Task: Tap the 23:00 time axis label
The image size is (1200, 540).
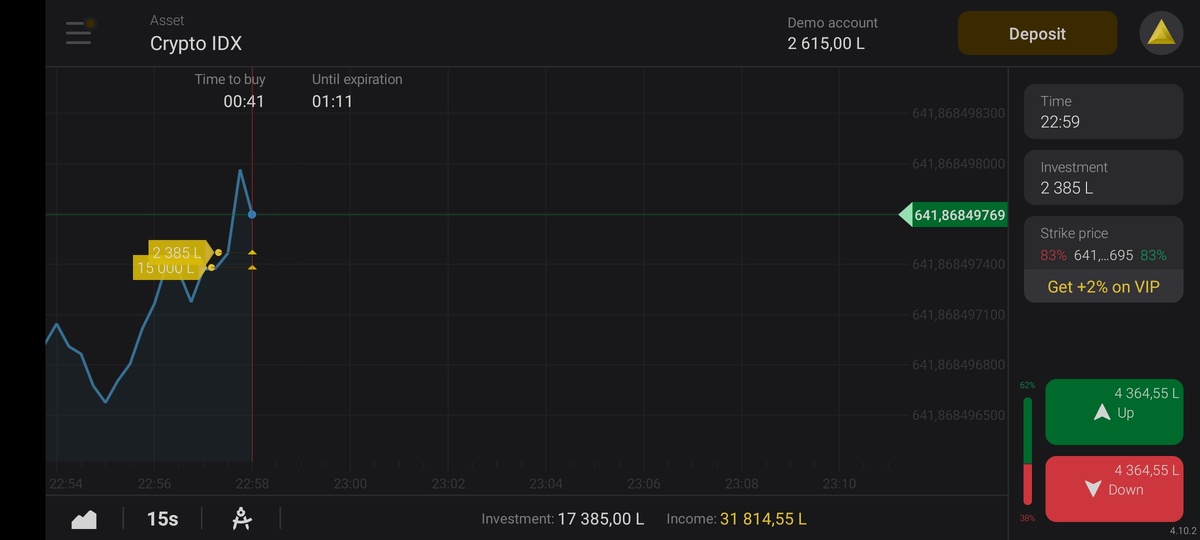Action: [x=350, y=484]
